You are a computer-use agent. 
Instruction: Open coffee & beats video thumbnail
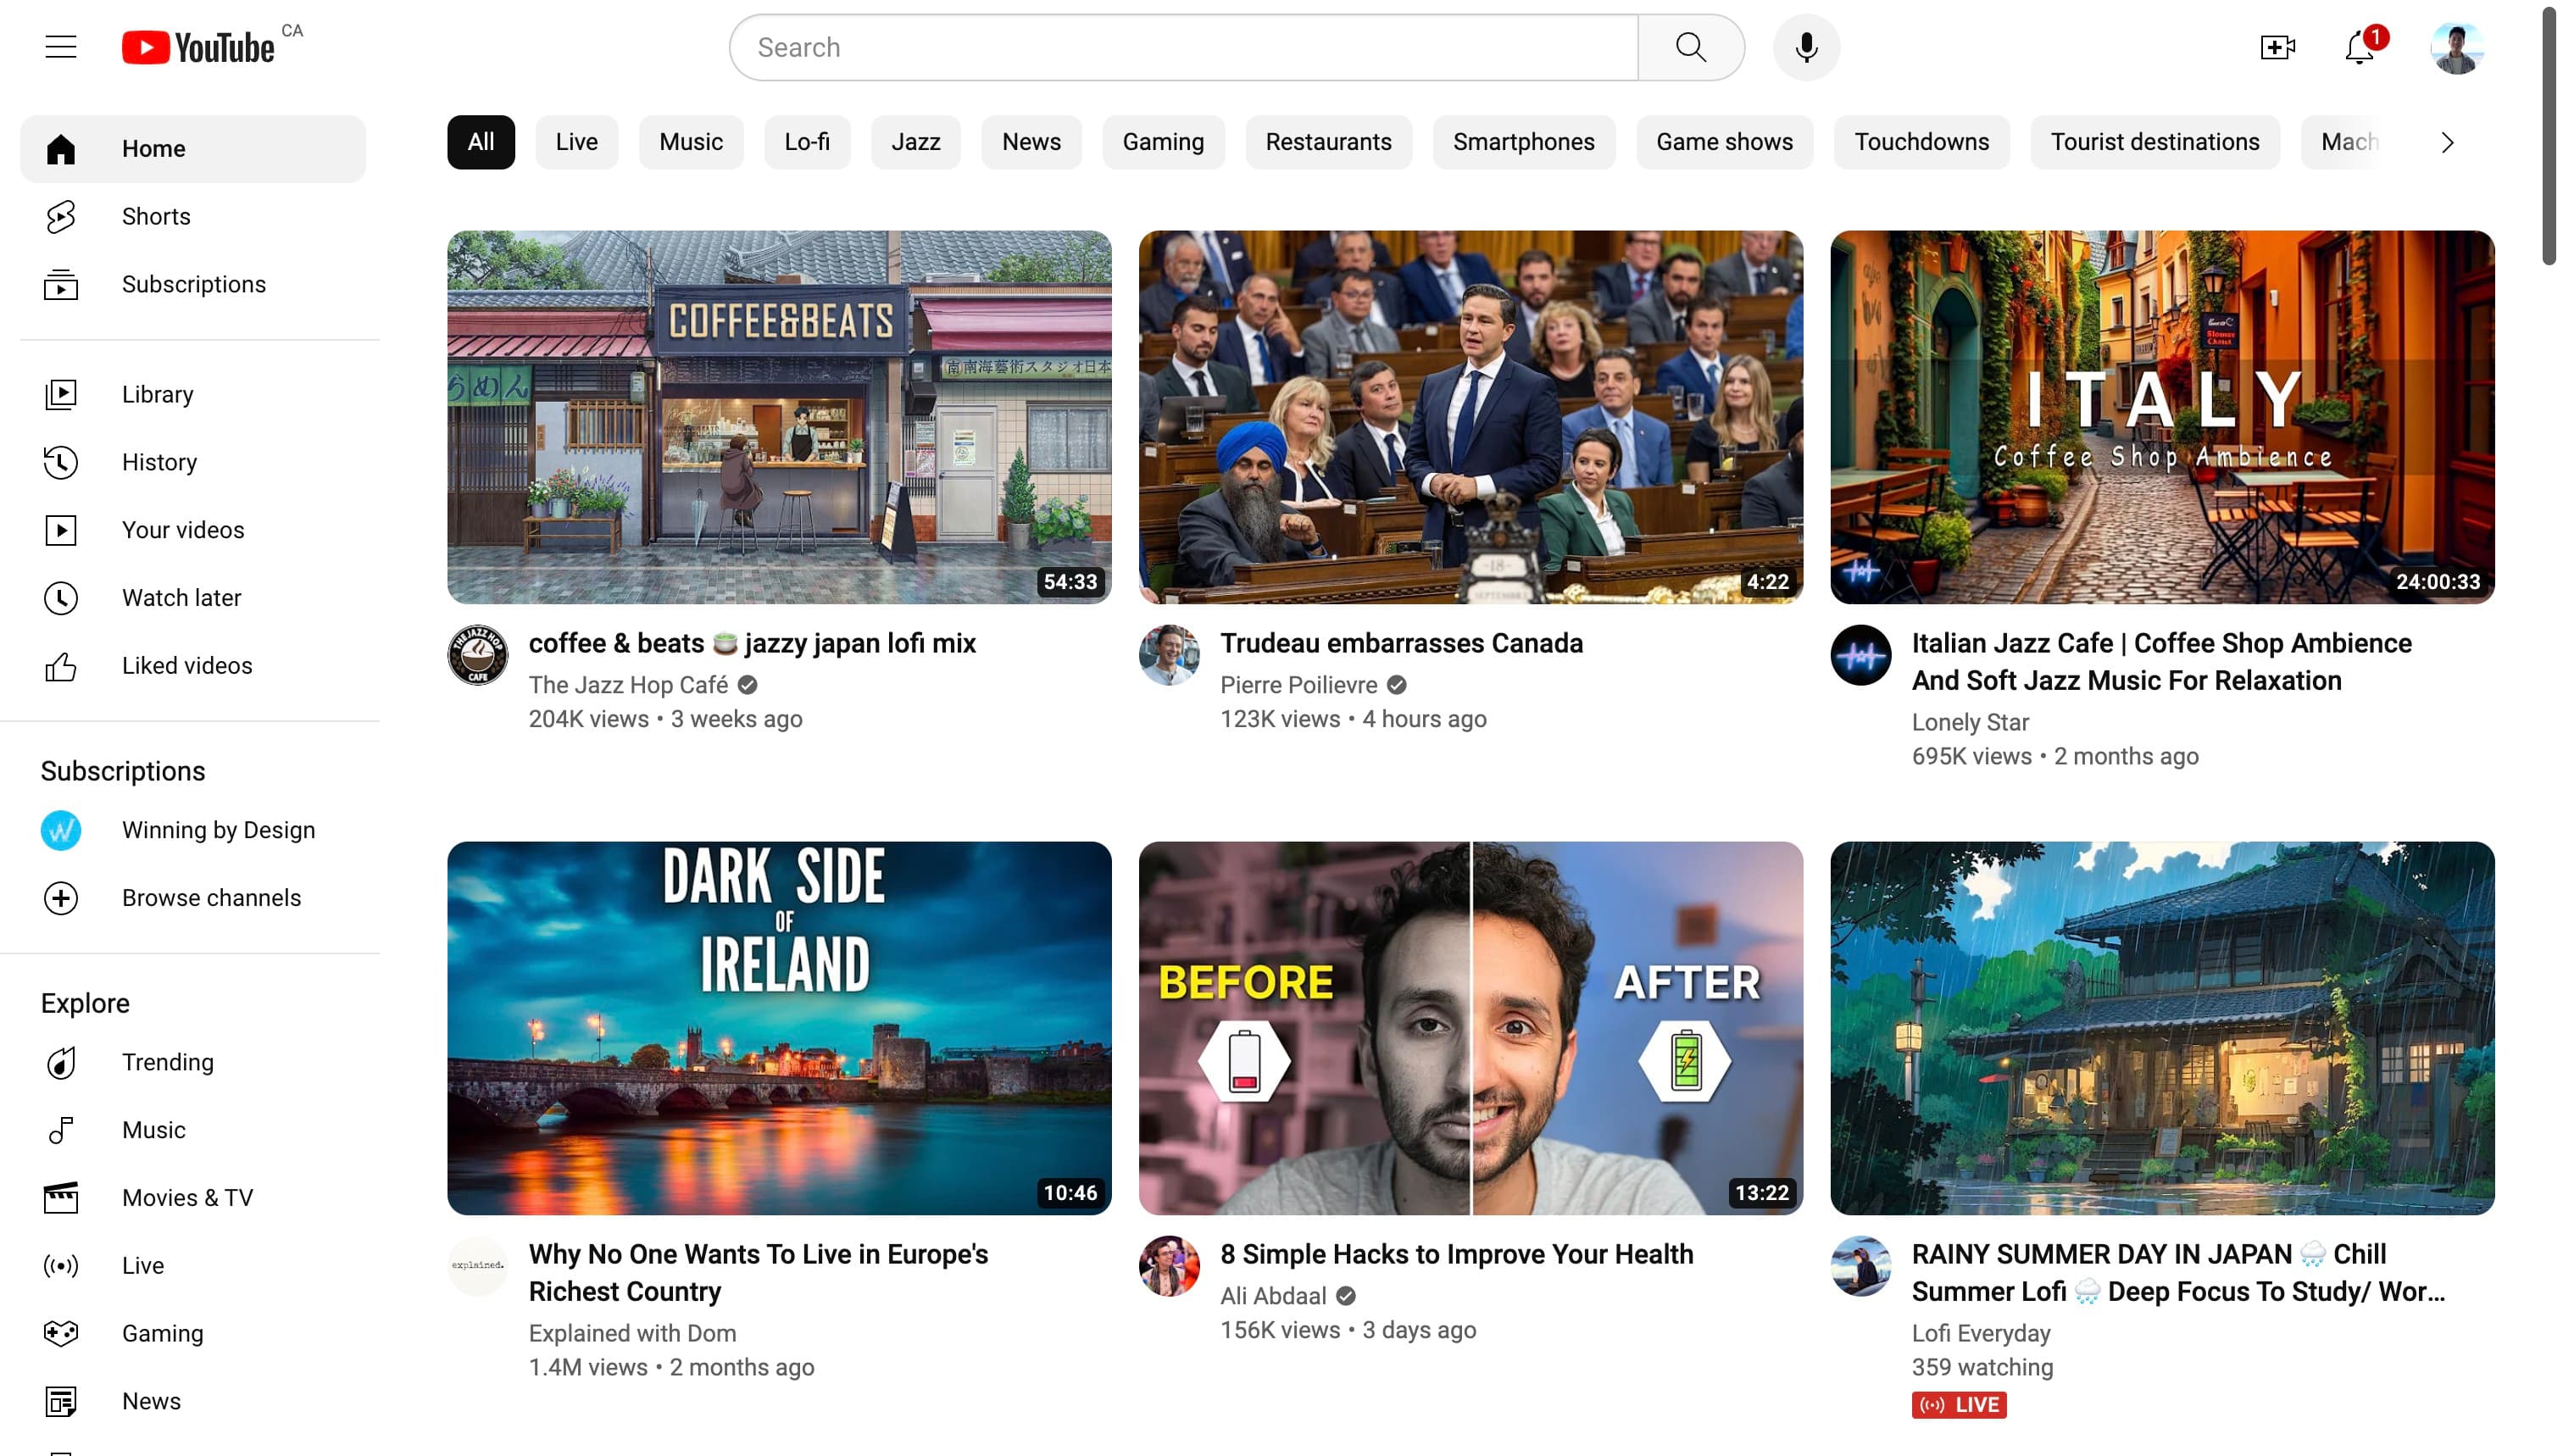click(x=779, y=417)
